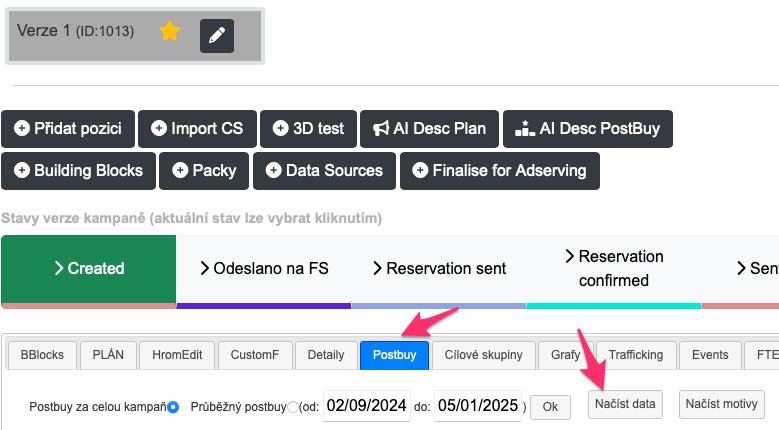Open Data Sources

[x=324, y=171]
